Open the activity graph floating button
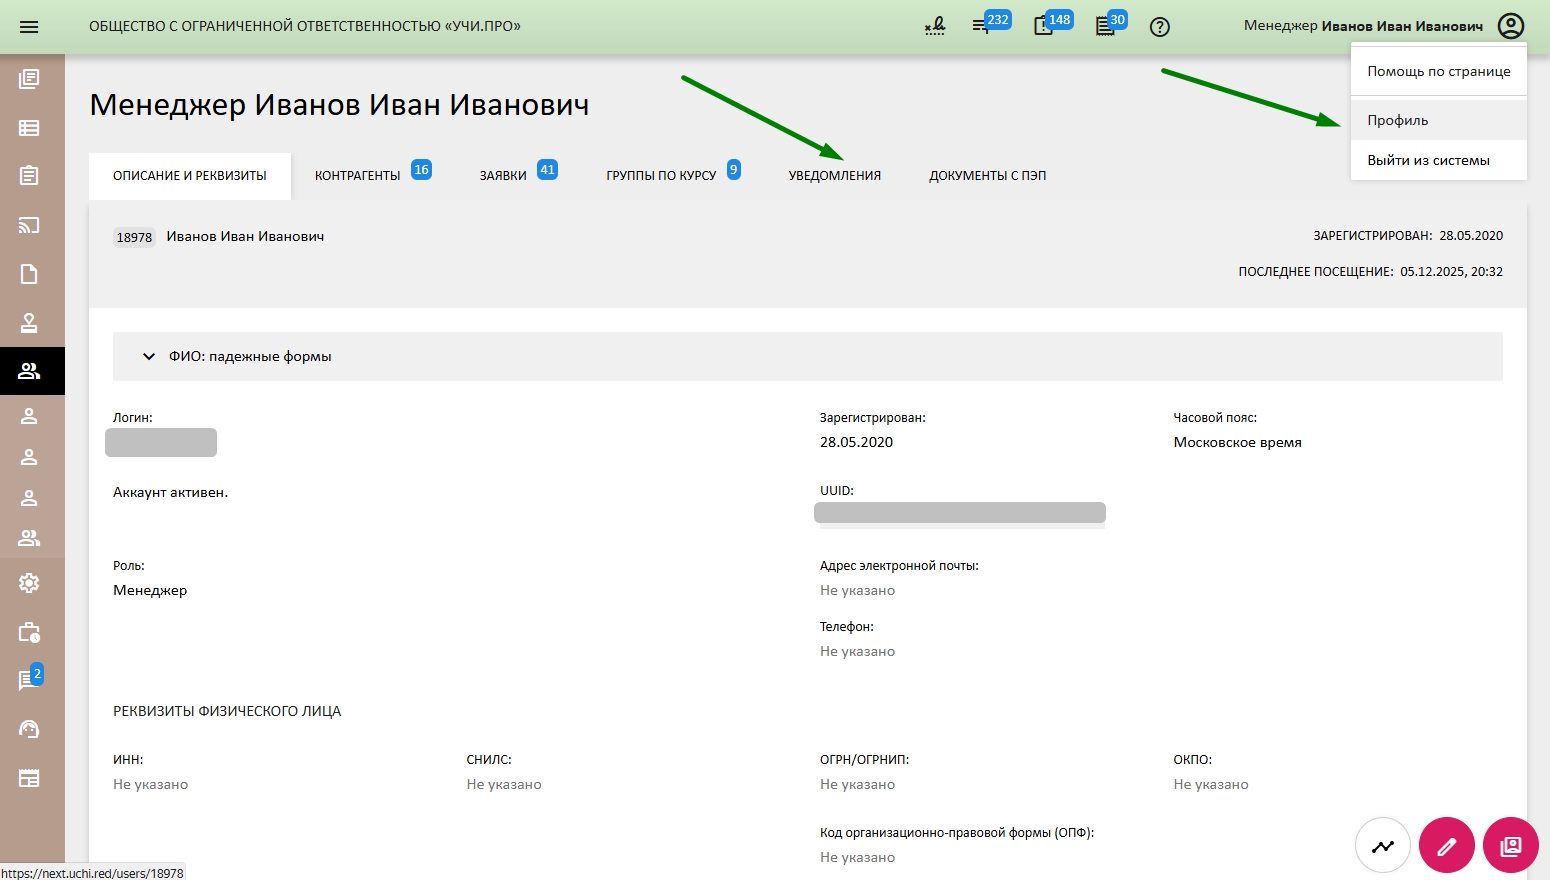 point(1382,846)
